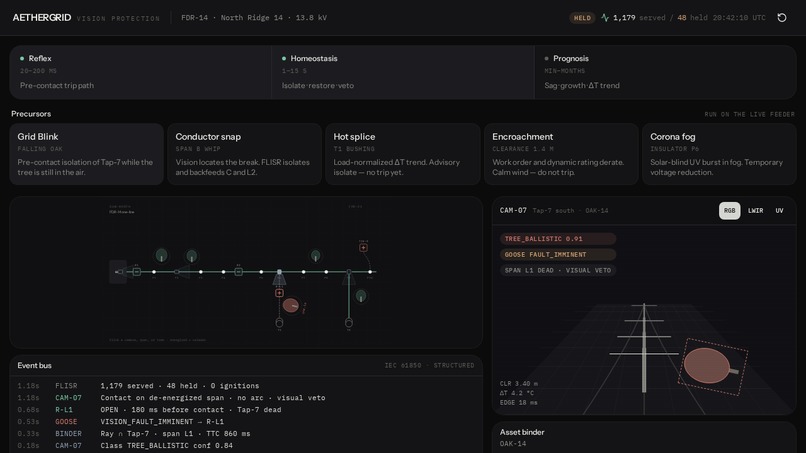
Task: Click the 'RUN ON THE LIVE FEEDER' label
Action: (x=749, y=114)
